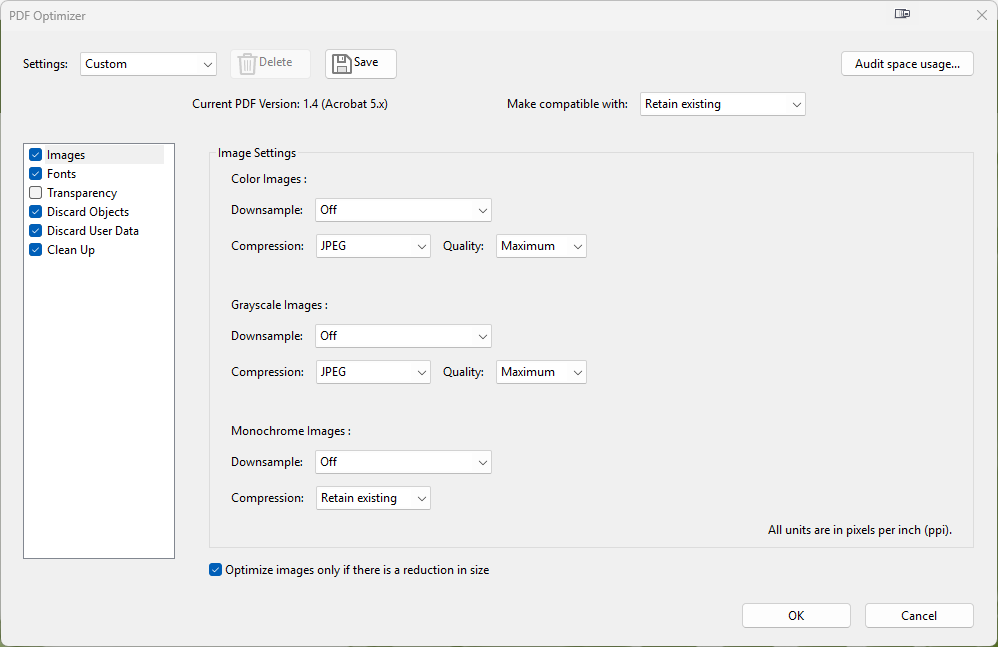Click the Save settings floppy disk icon
998x647 pixels.
[x=342, y=63]
